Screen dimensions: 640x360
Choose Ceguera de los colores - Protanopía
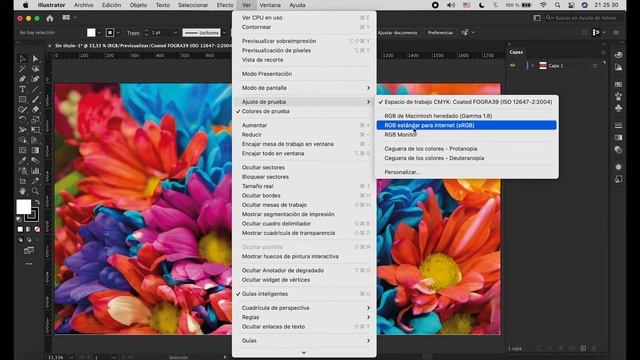[467, 149]
